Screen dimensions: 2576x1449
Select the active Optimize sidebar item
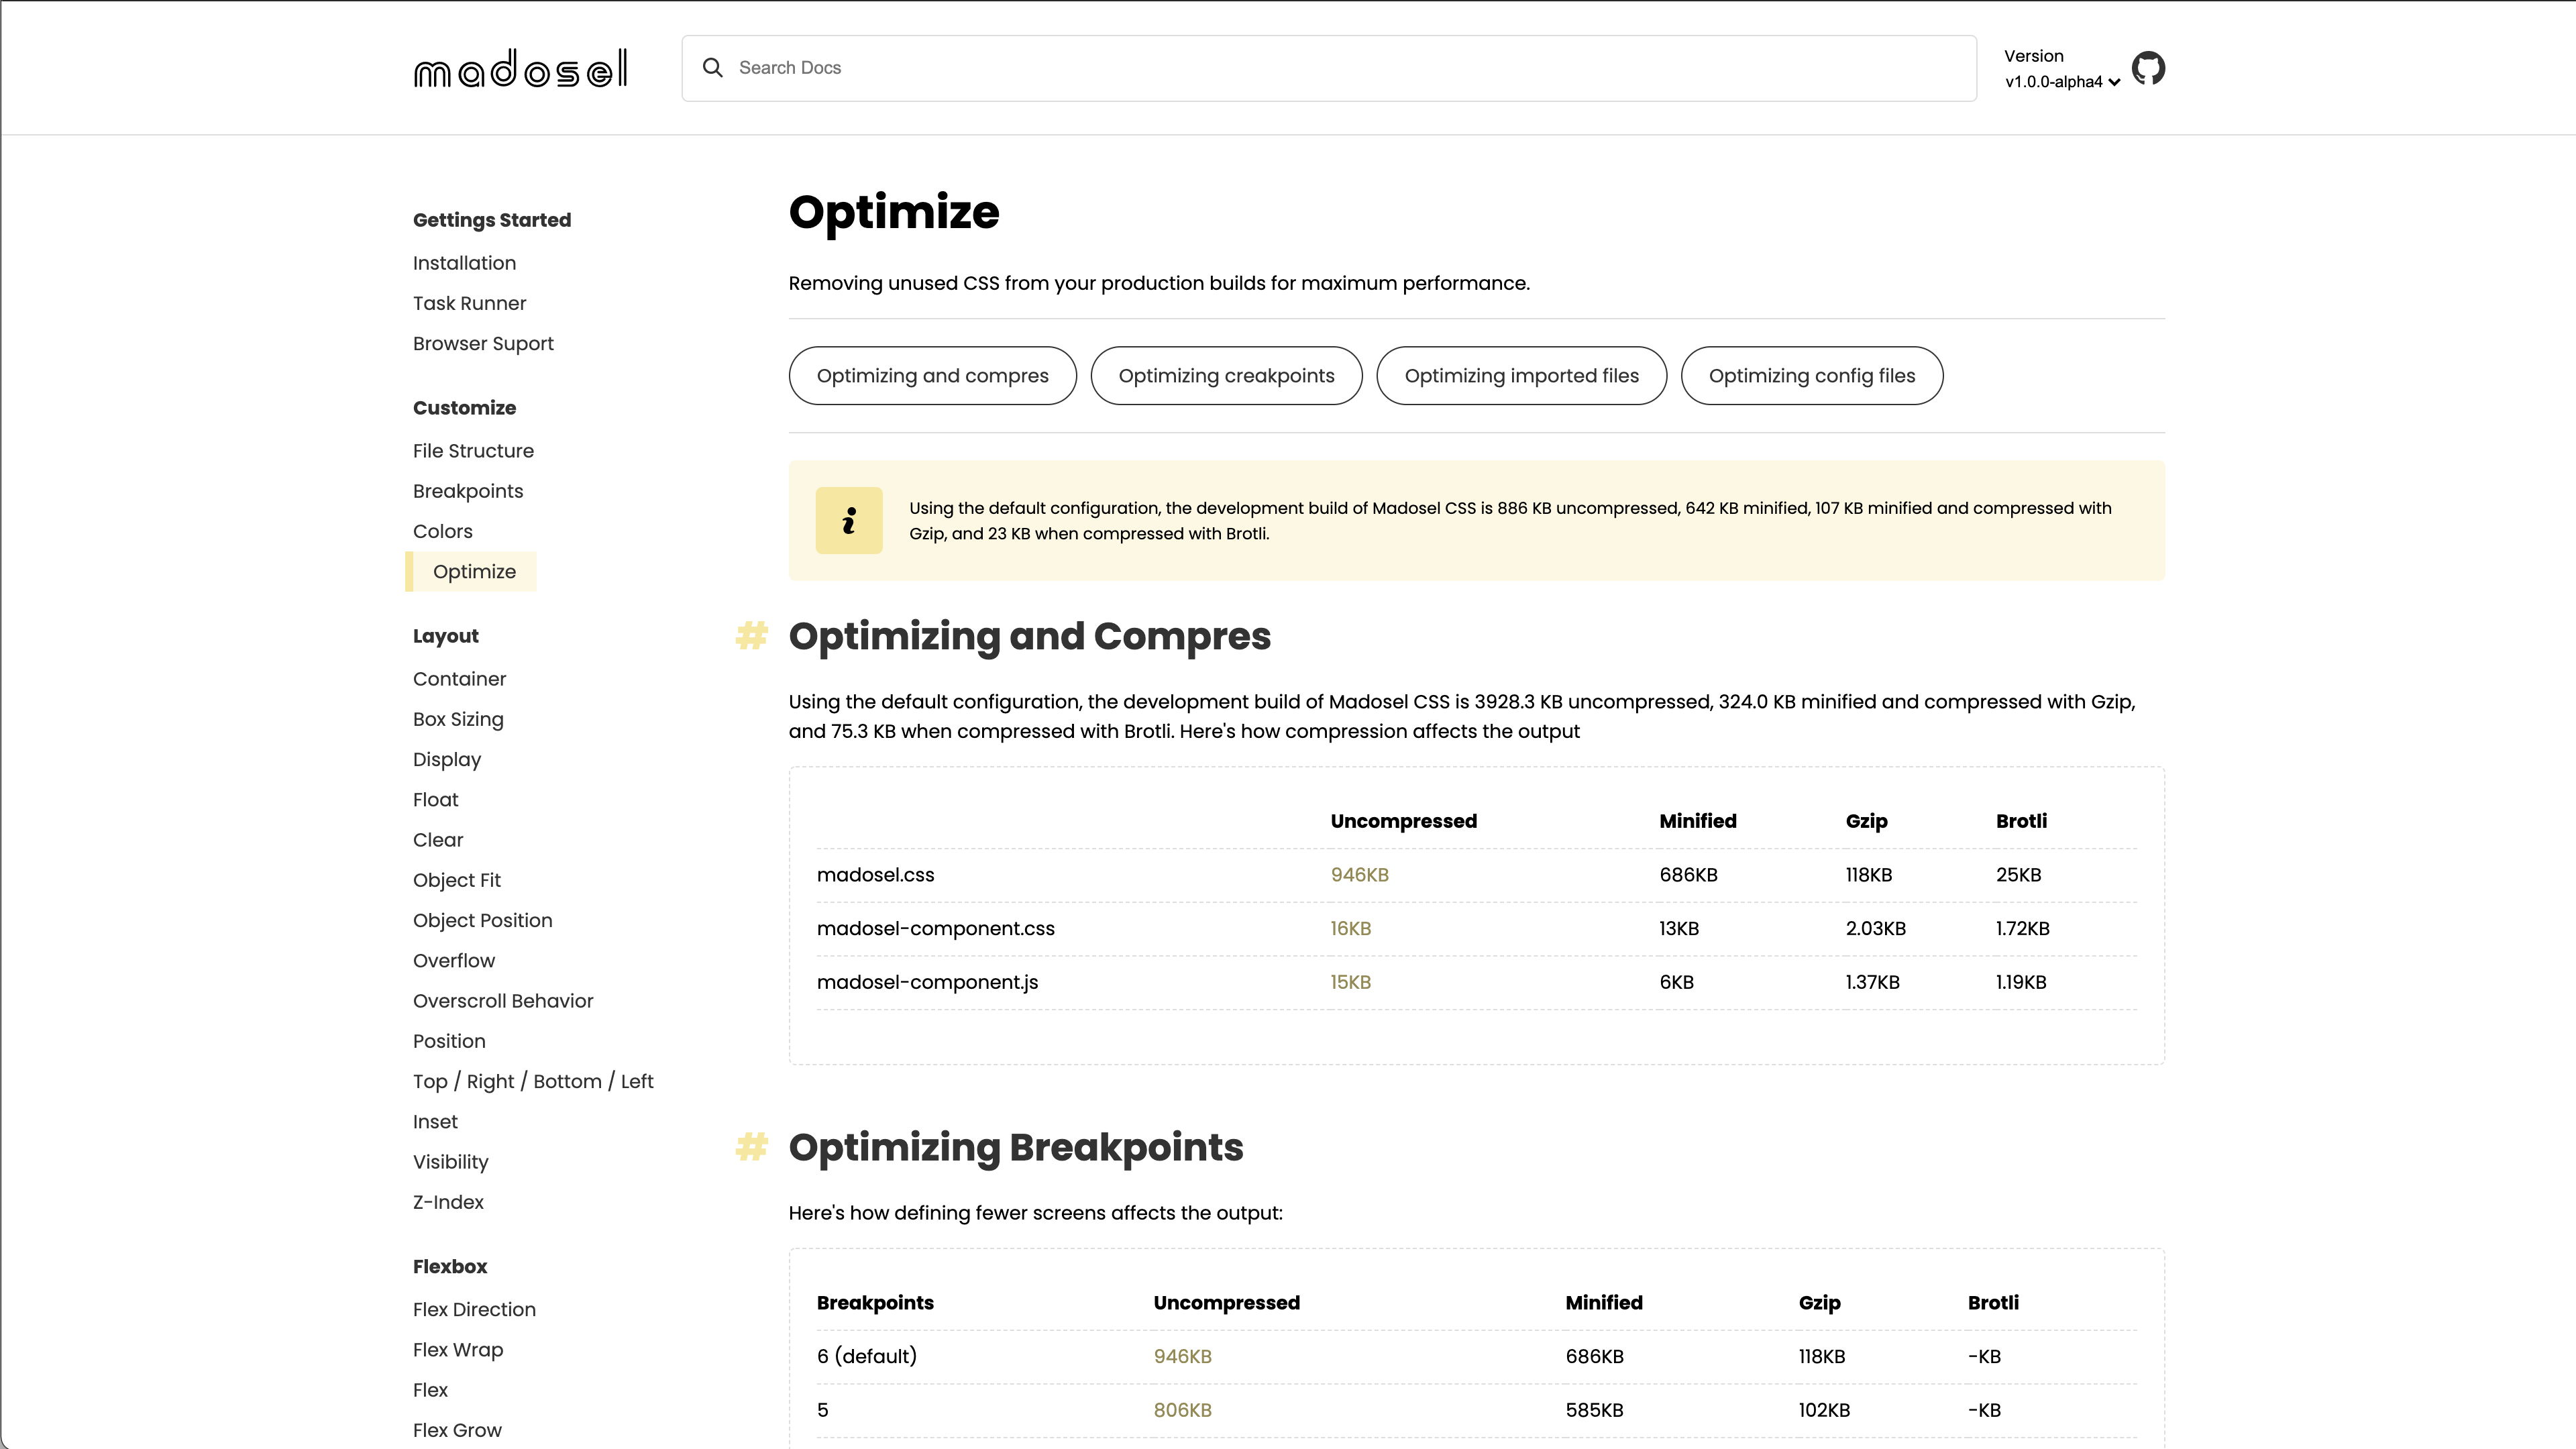pos(474,572)
